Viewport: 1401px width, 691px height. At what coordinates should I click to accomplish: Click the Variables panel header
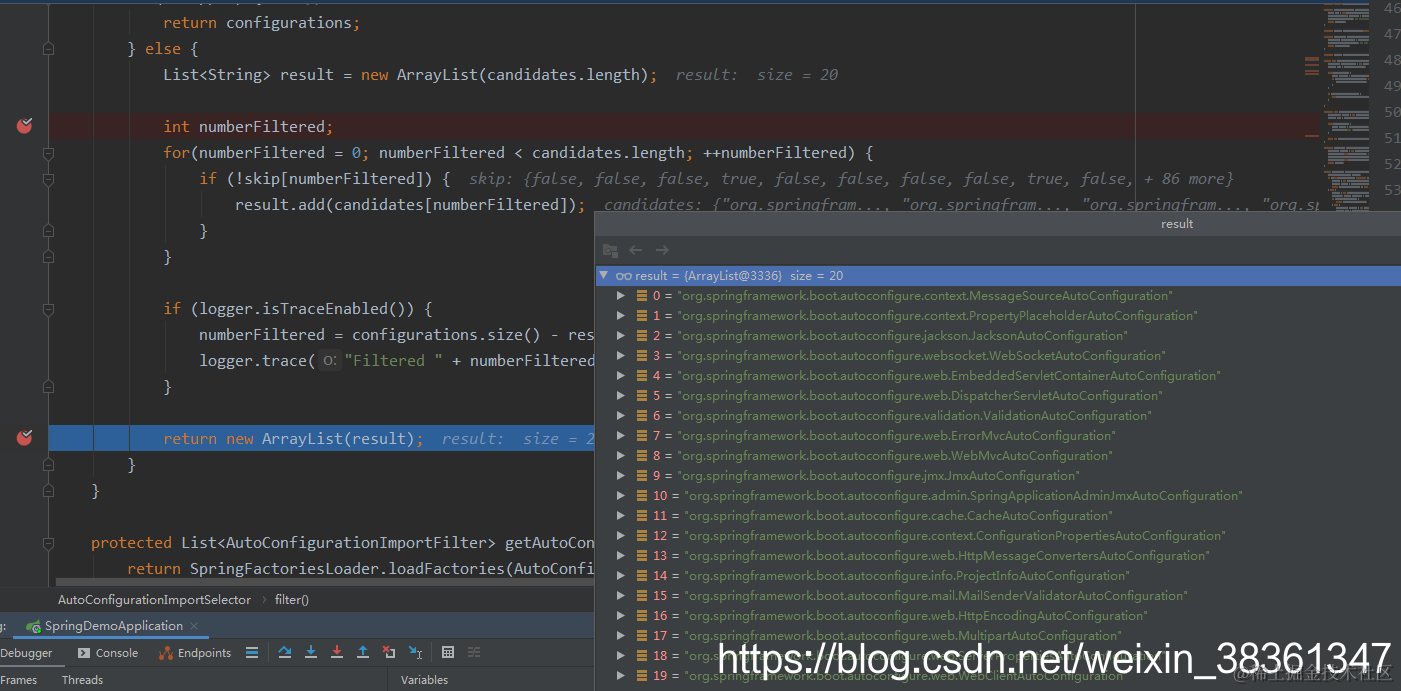point(424,680)
